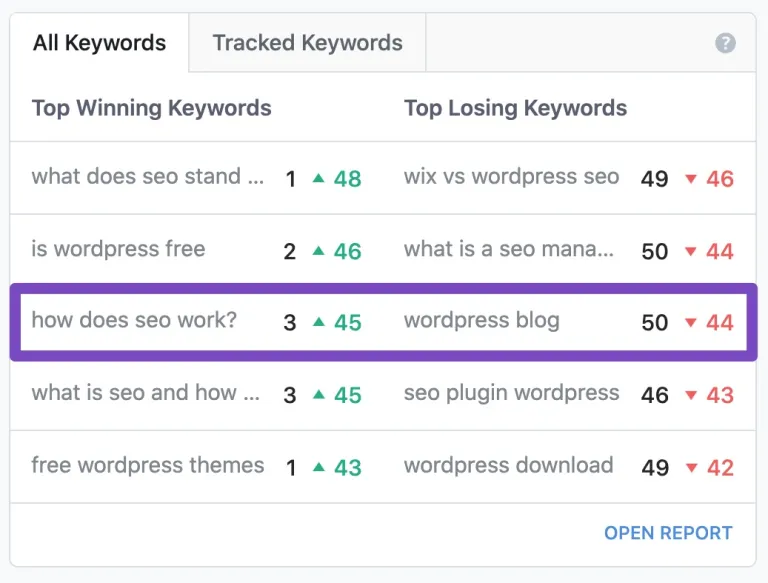The width and height of the screenshot is (768, 583).
Task: Click the 'is wordpress free' keyword
Action: 118,249
